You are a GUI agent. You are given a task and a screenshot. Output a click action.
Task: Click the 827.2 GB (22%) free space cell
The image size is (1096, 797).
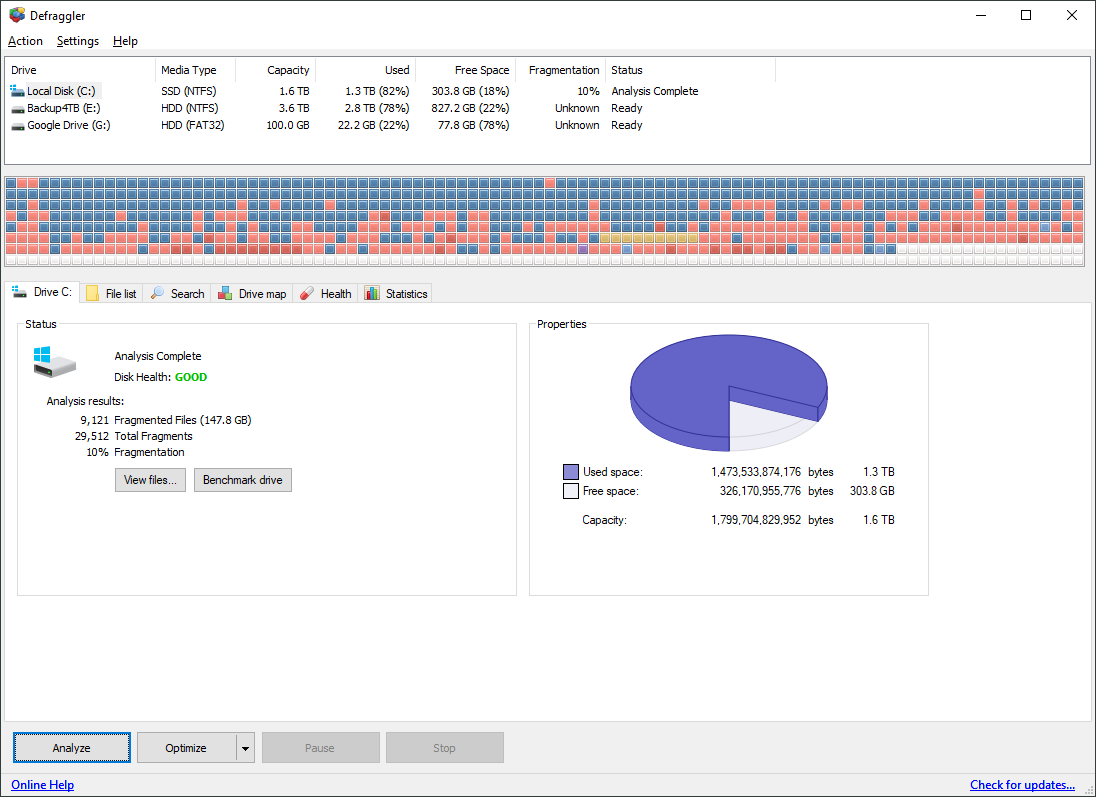pos(470,108)
